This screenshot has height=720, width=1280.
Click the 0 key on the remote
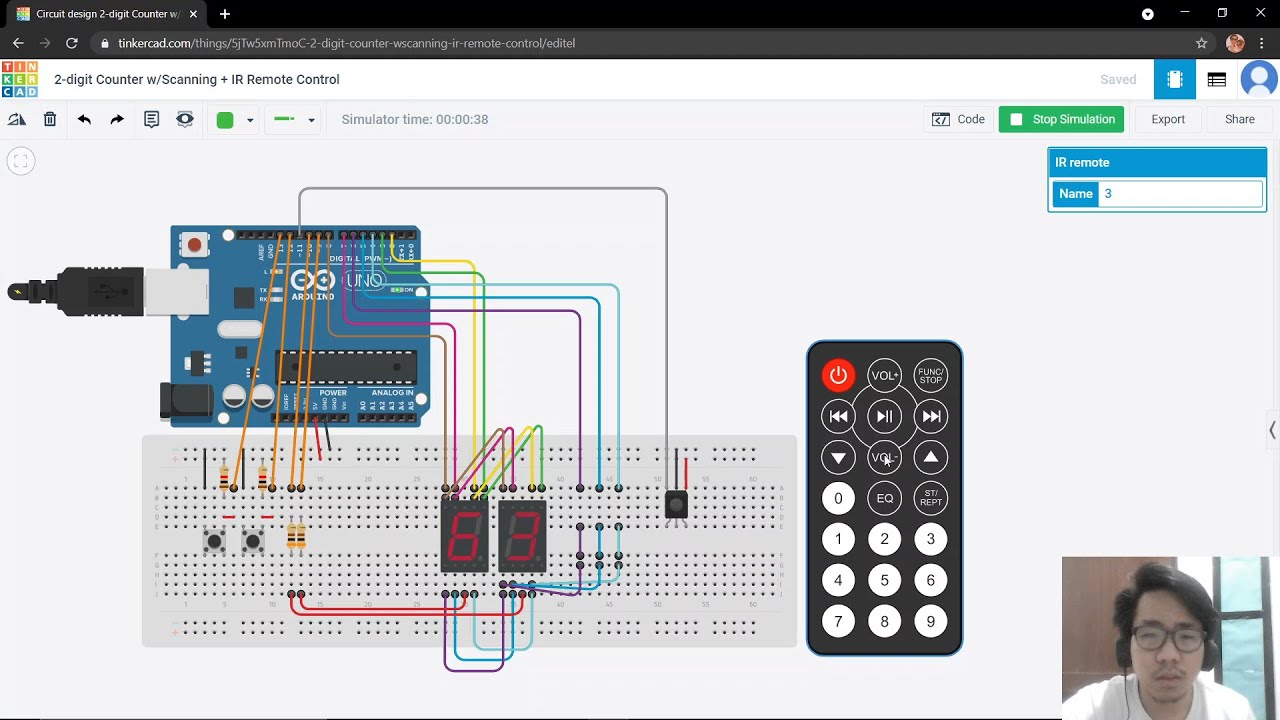point(838,499)
